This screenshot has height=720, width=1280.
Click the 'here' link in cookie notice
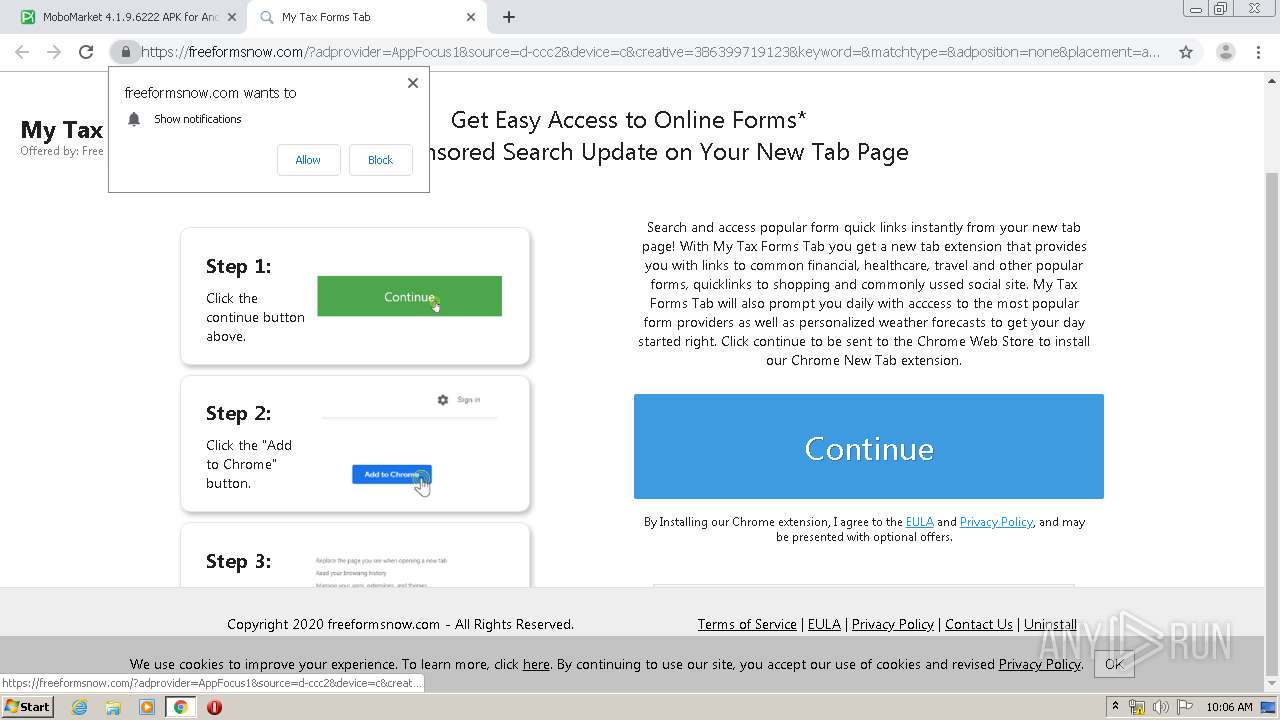pos(536,664)
